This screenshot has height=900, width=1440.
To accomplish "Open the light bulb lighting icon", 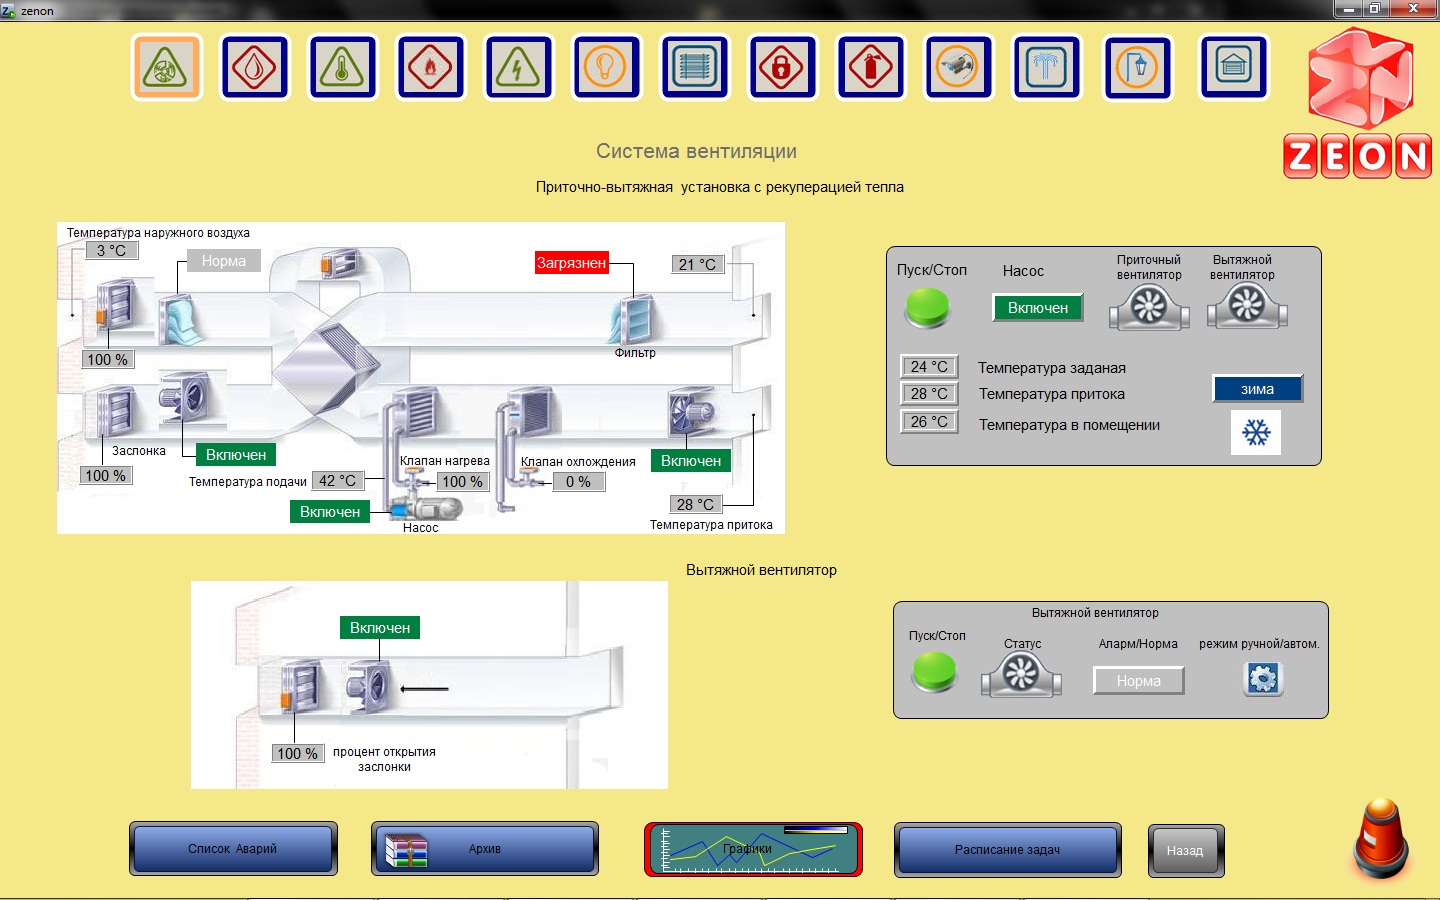I will (x=606, y=68).
